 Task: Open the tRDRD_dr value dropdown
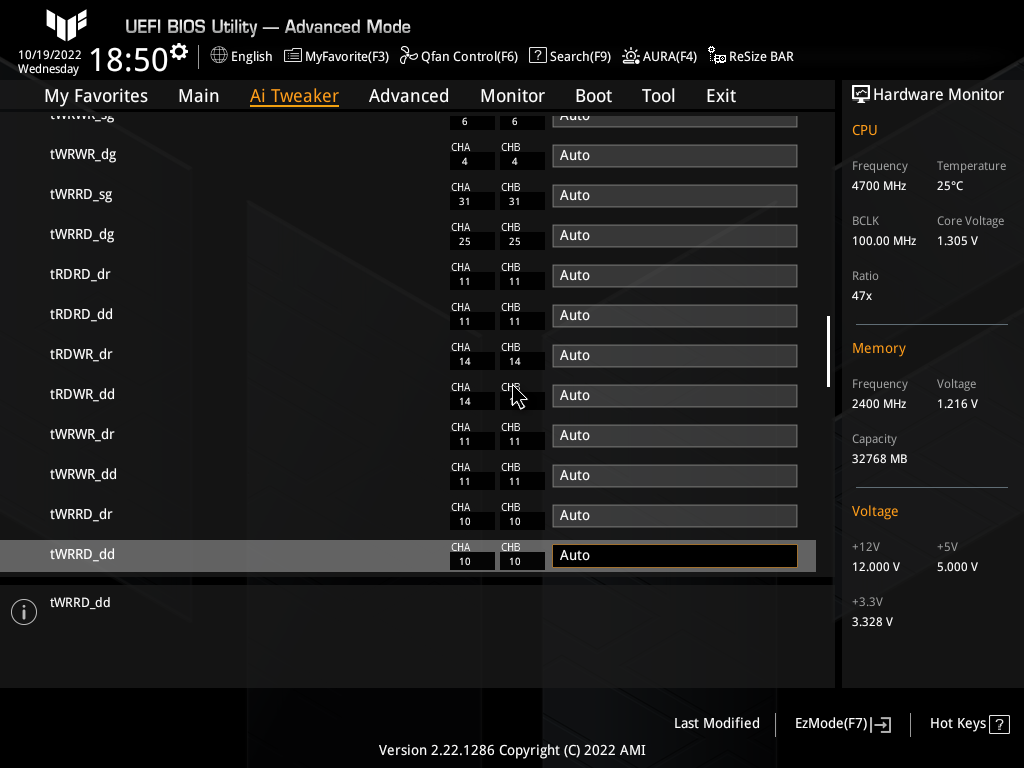tap(674, 275)
